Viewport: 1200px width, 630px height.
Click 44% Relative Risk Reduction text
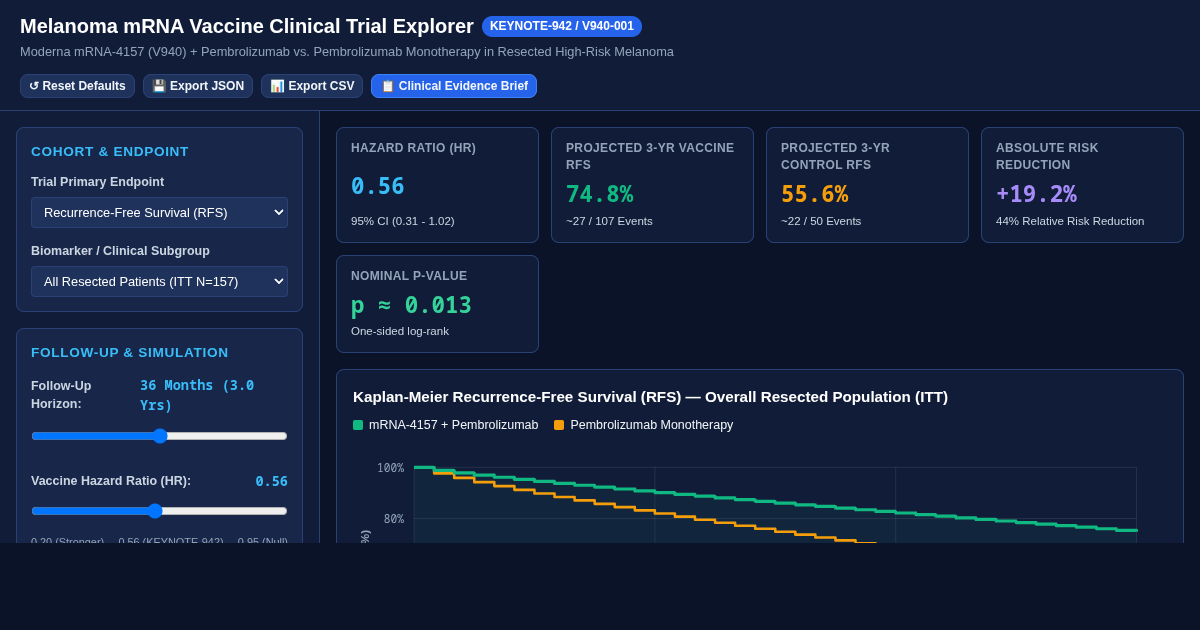tap(1070, 221)
